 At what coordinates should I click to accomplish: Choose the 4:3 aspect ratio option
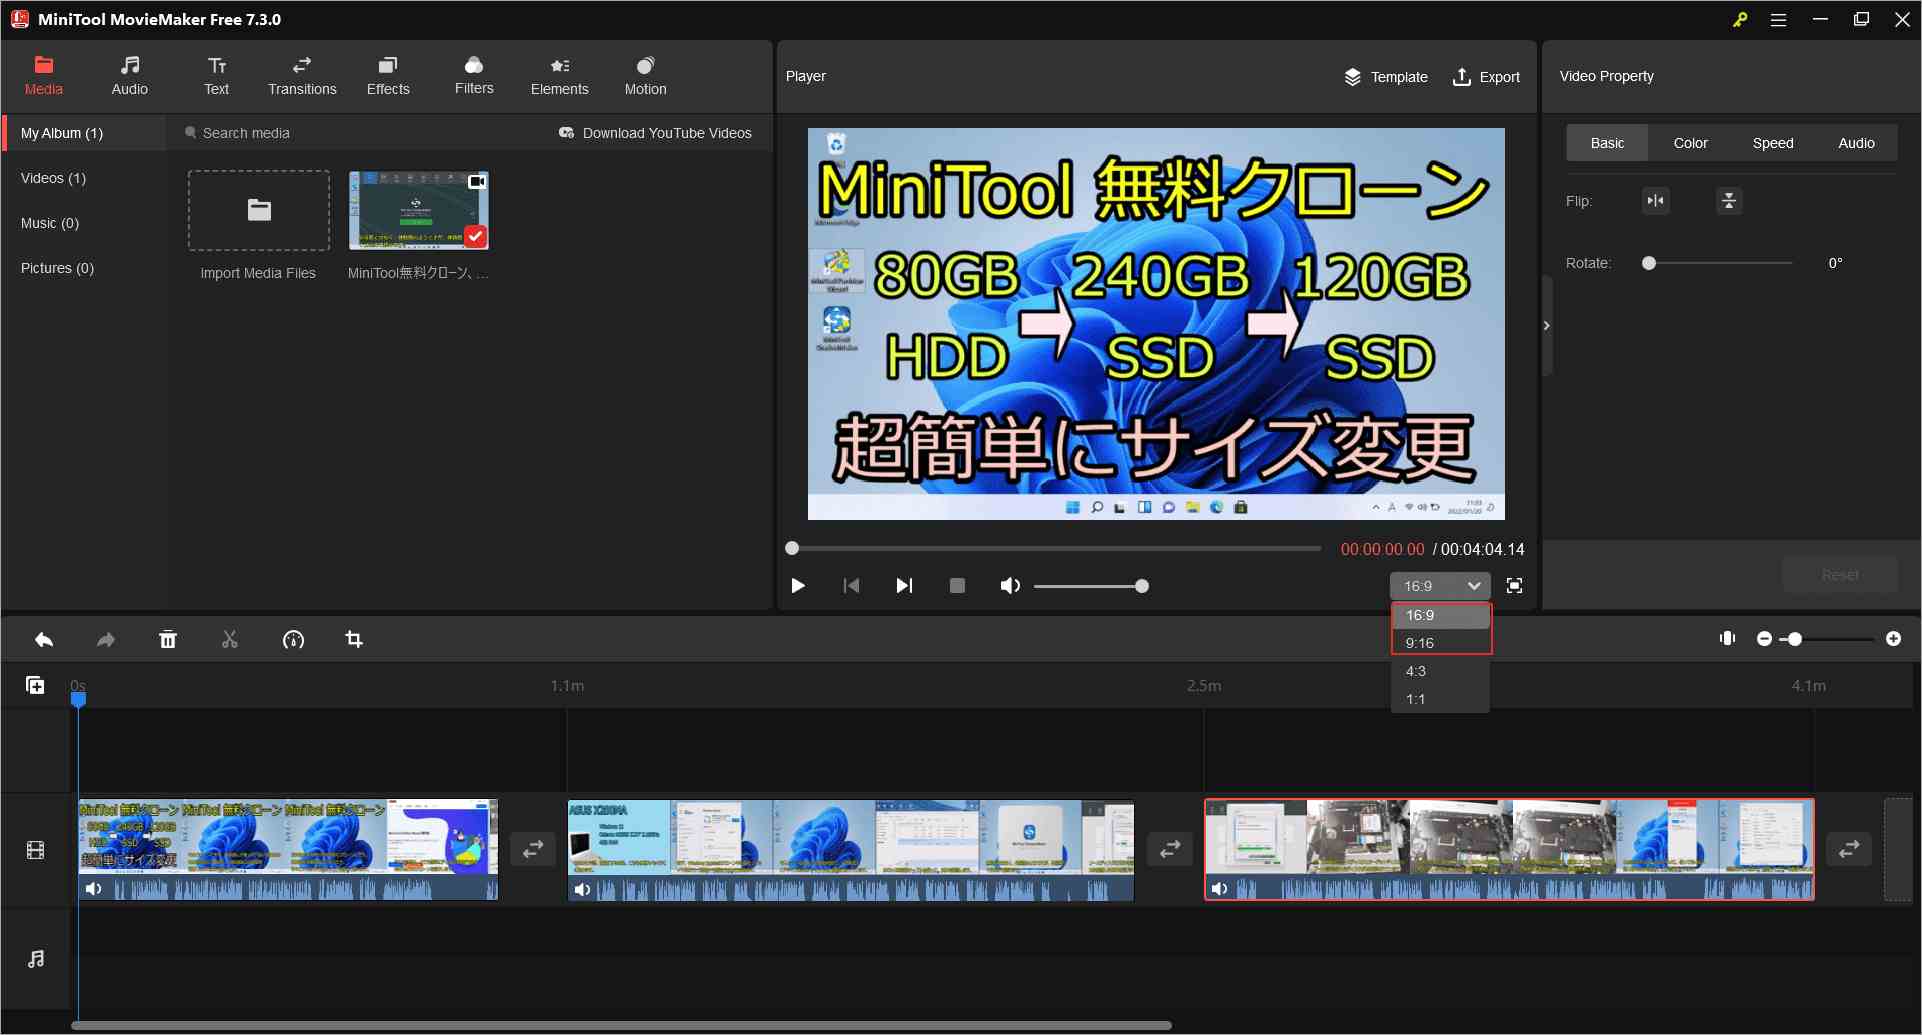pos(1441,671)
